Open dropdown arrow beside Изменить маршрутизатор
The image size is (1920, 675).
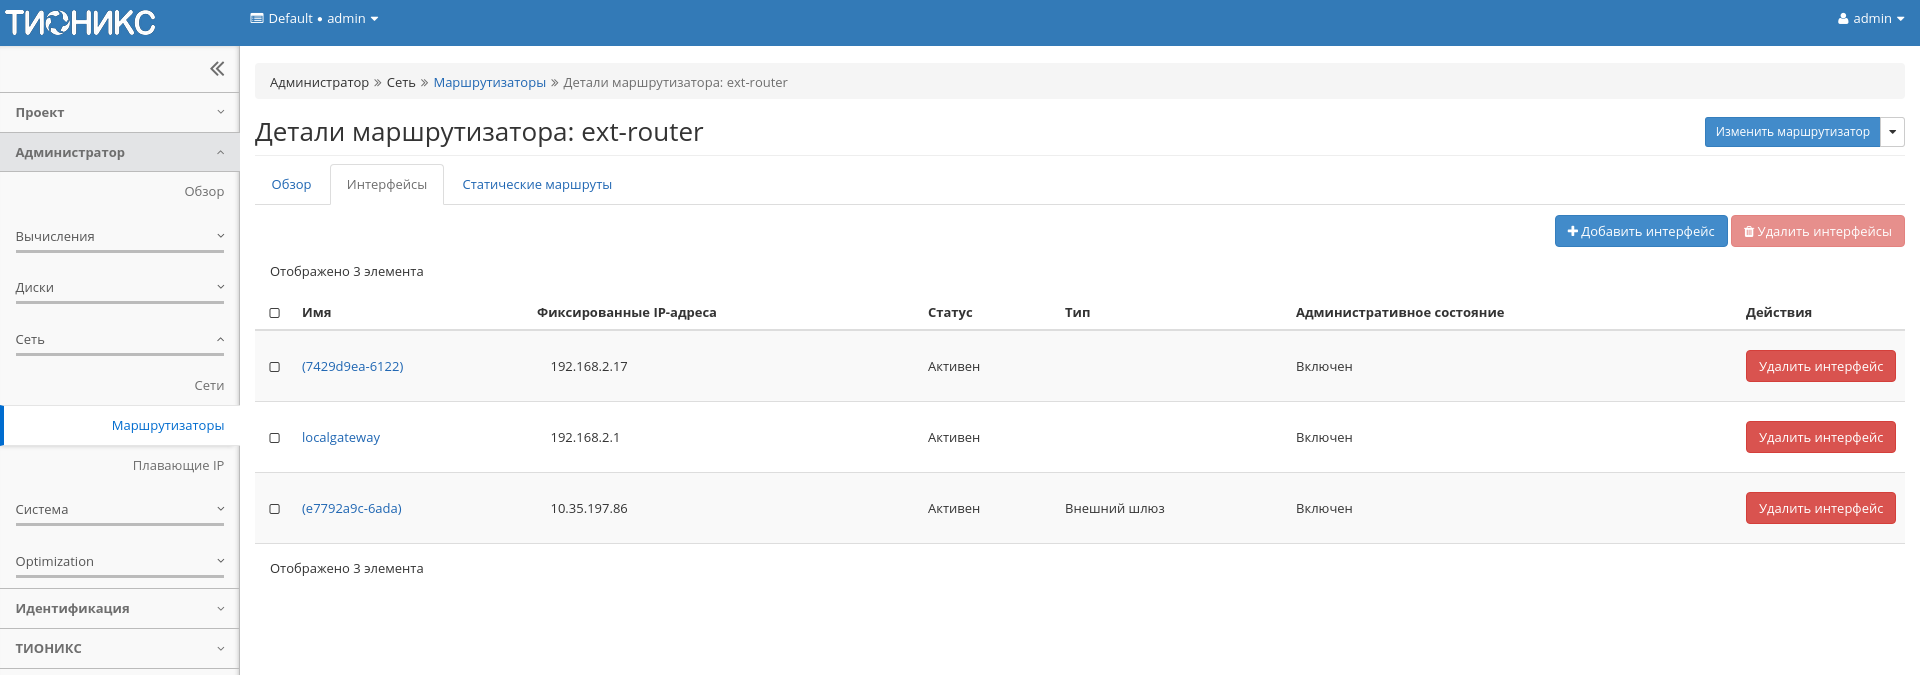click(x=1892, y=132)
